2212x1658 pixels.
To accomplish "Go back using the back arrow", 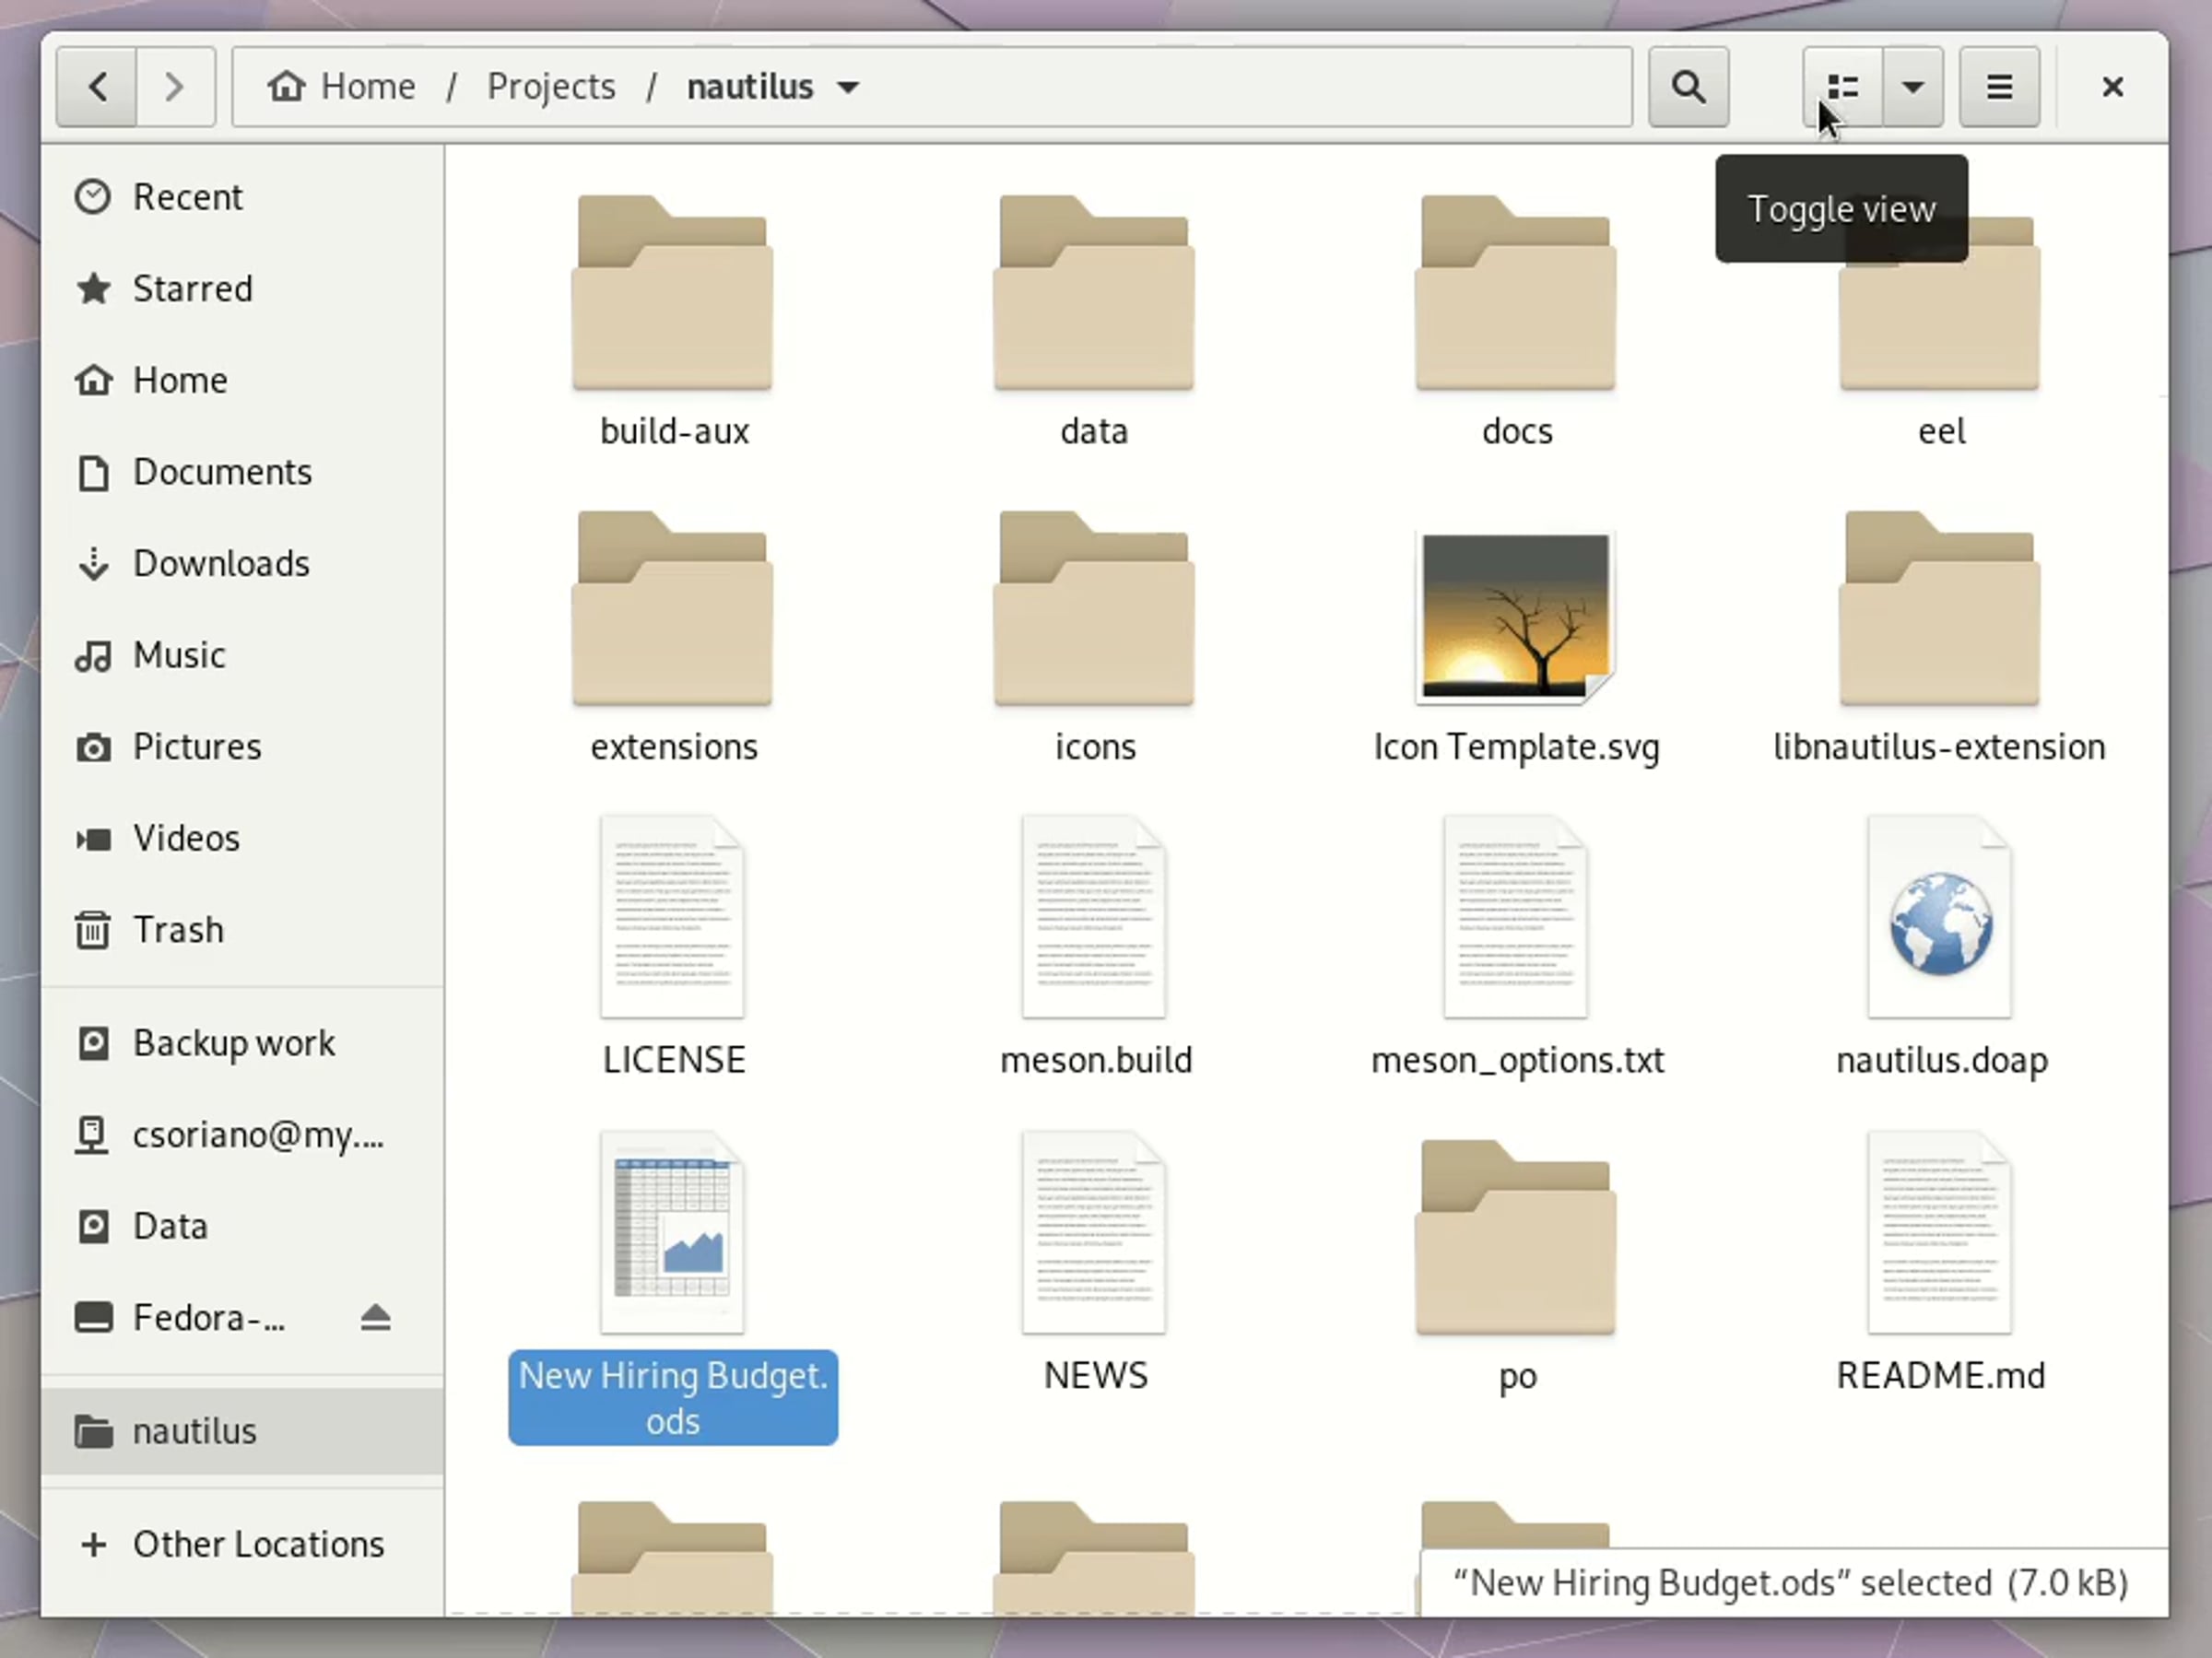I will click(x=97, y=87).
